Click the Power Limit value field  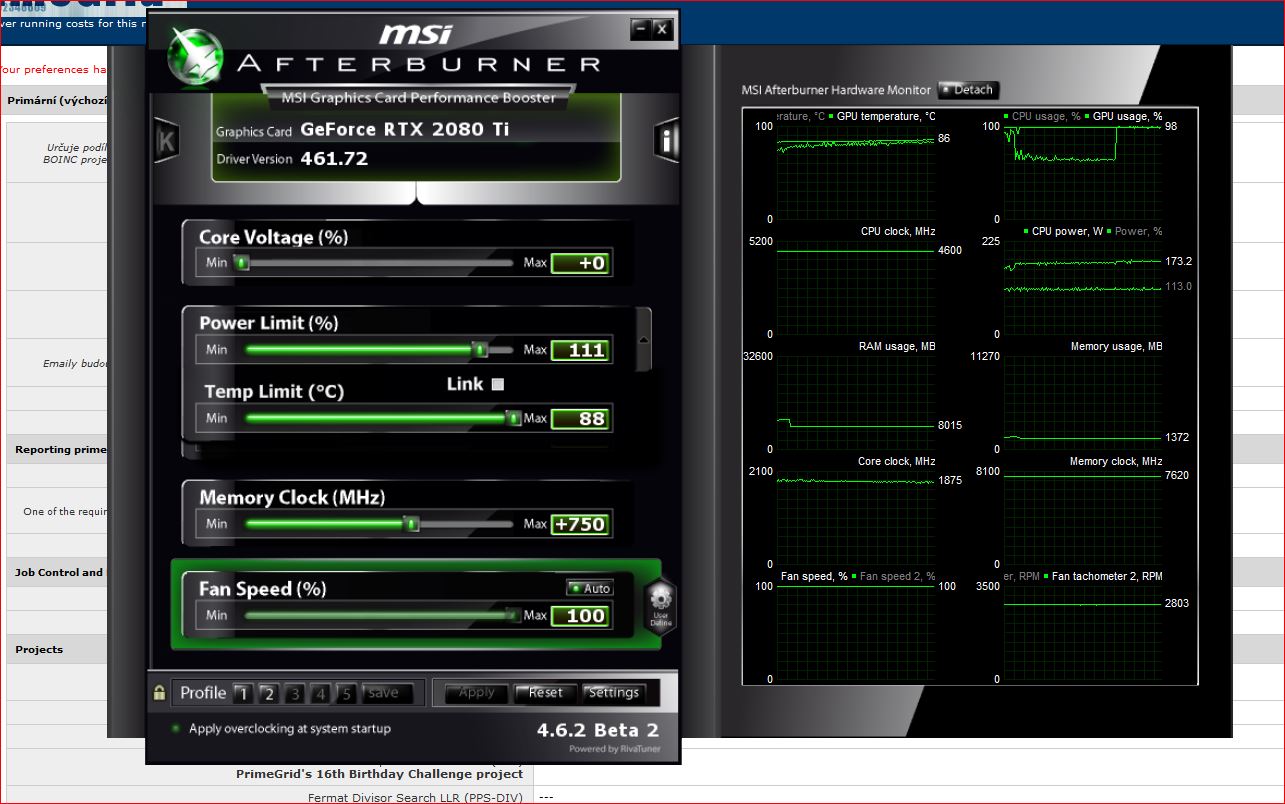(x=580, y=350)
